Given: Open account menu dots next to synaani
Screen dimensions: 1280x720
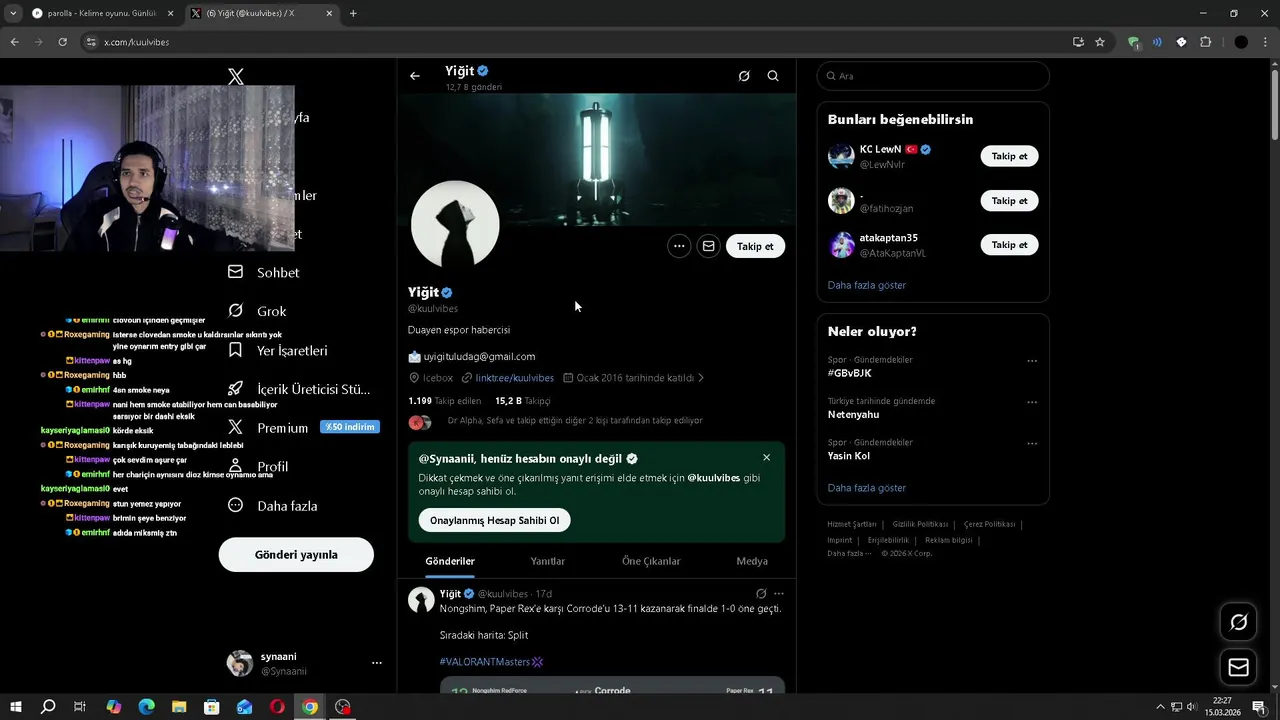Looking at the screenshot, I should pos(377,663).
